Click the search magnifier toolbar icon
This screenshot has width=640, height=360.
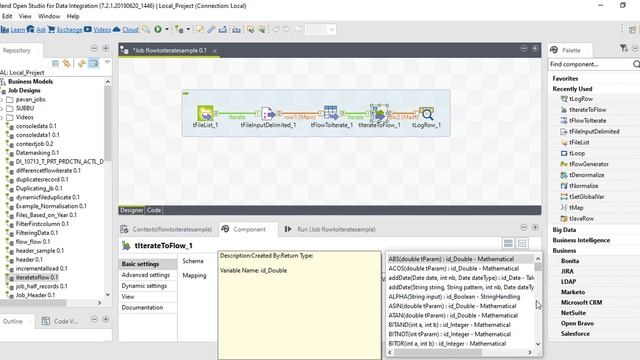[146, 29]
